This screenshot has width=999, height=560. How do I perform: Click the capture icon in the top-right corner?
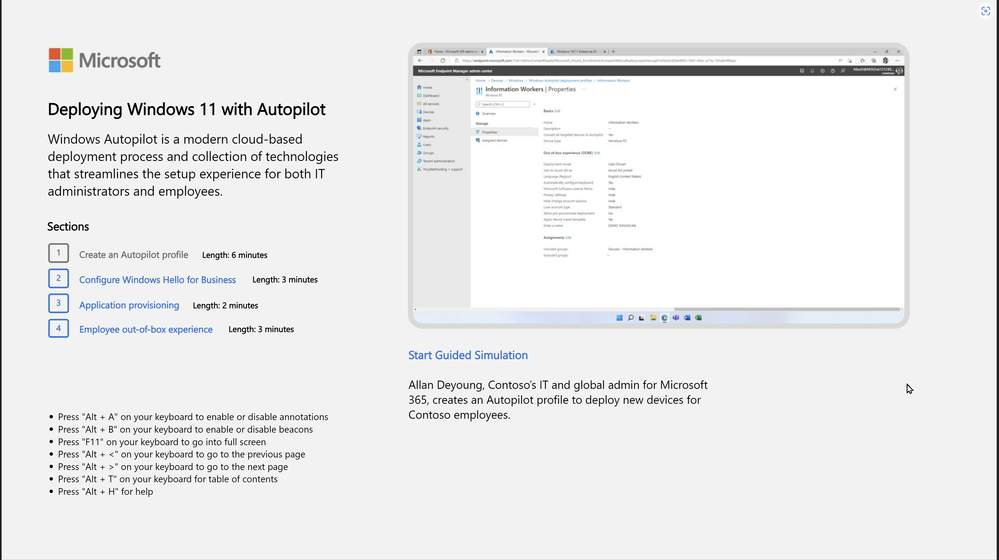coord(986,11)
